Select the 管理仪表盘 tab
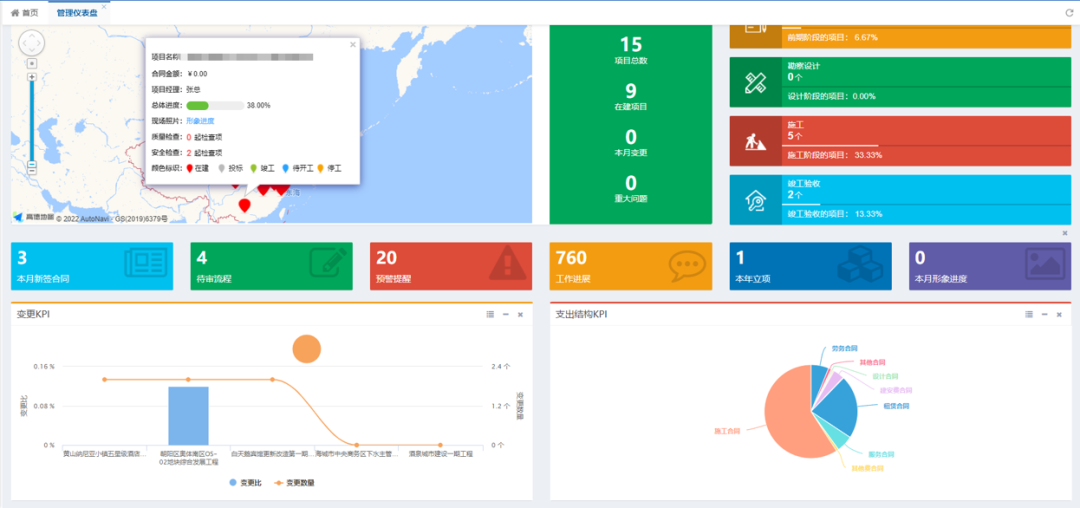 [75, 13]
